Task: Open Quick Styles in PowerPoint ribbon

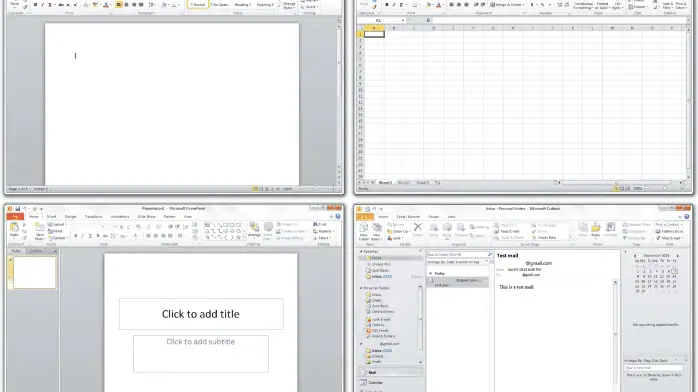Action: [x=268, y=230]
